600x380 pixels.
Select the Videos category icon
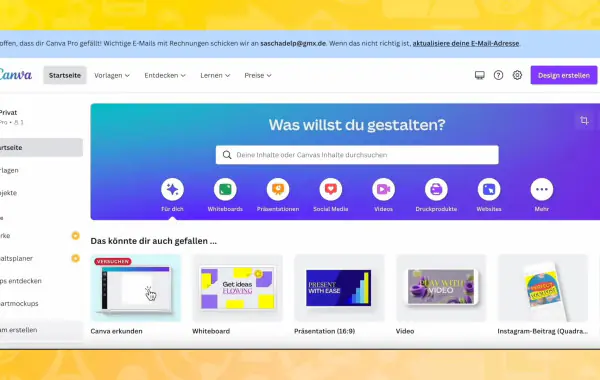point(383,189)
